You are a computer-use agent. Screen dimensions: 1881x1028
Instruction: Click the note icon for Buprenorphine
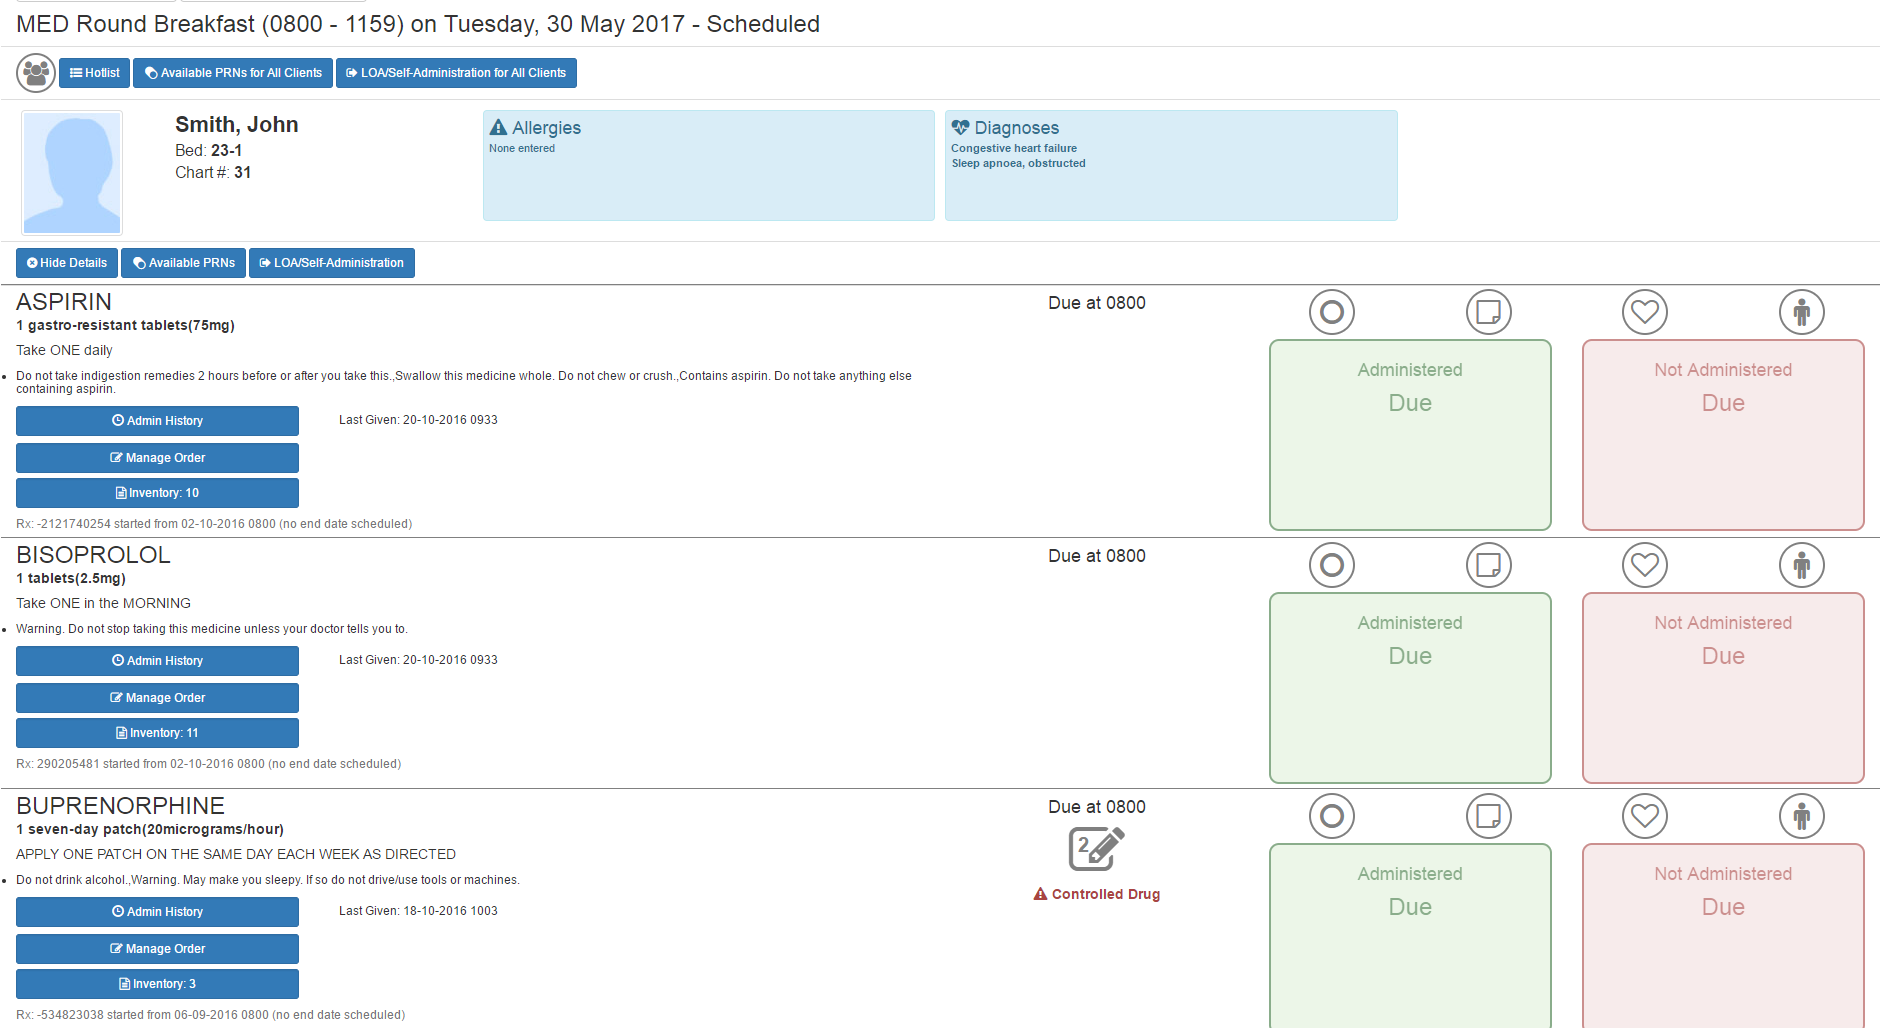tap(1488, 817)
